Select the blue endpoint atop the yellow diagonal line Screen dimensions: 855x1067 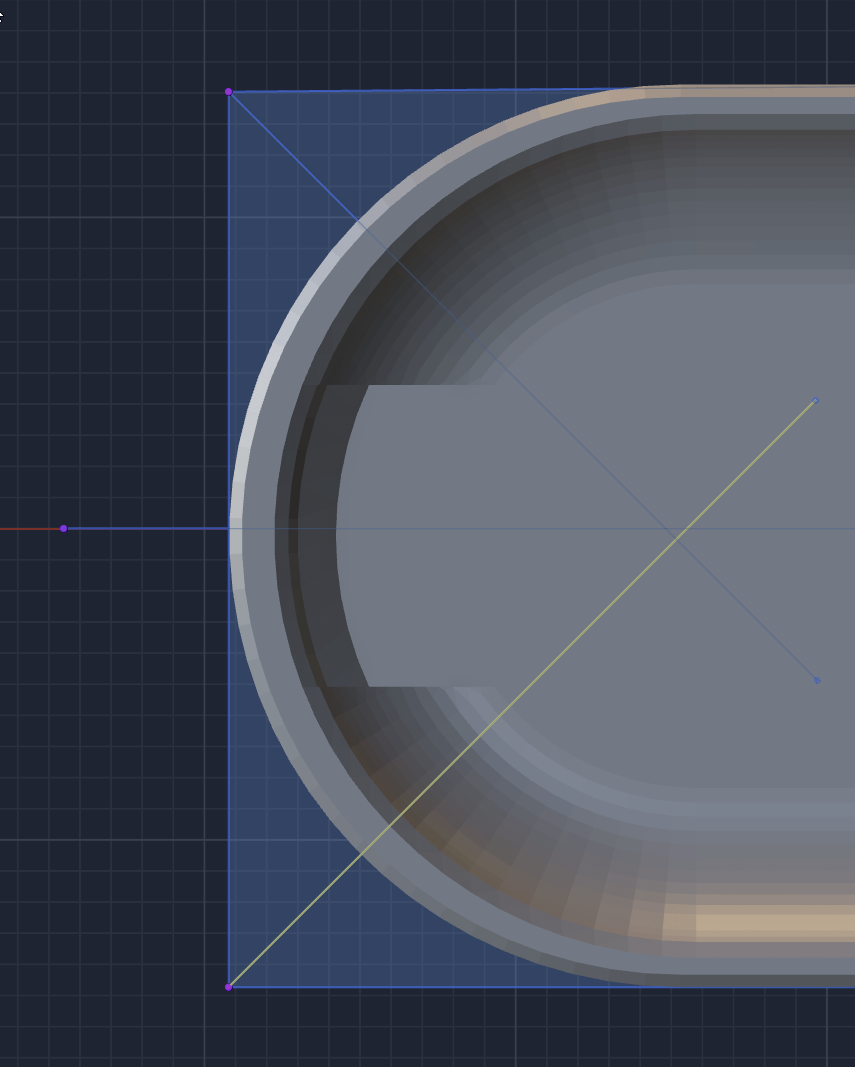pyautogui.click(x=816, y=401)
